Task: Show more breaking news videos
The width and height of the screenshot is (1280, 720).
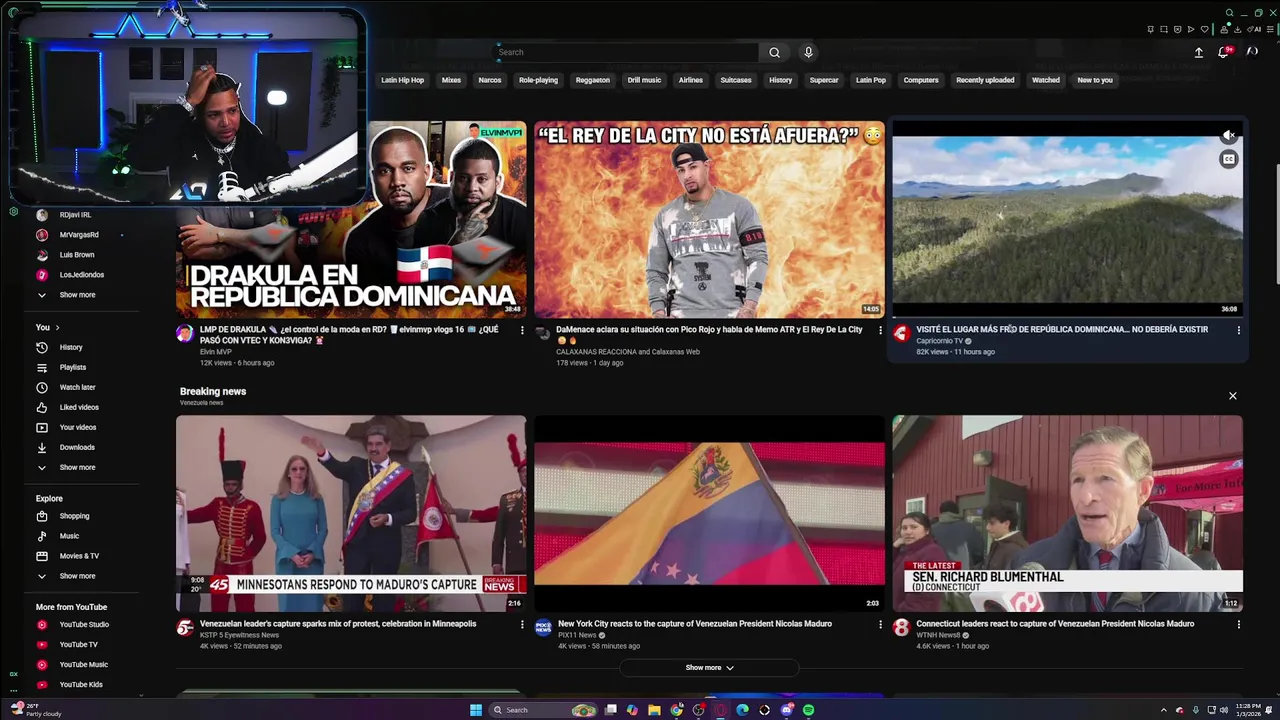Action: coord(709,667)
